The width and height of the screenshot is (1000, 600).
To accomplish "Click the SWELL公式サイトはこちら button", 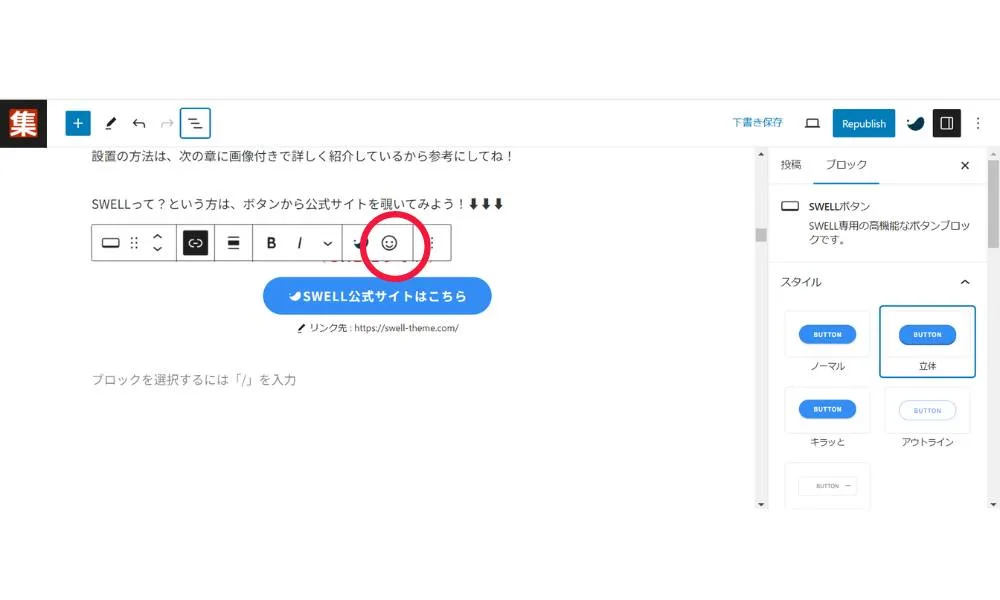I will click(x=377, y=296).
